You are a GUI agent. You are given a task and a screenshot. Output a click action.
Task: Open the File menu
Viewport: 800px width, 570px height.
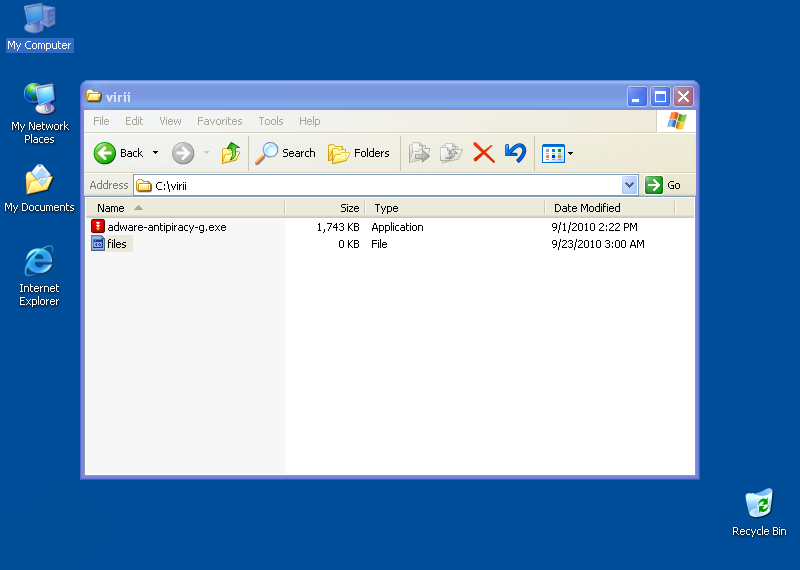101,121
